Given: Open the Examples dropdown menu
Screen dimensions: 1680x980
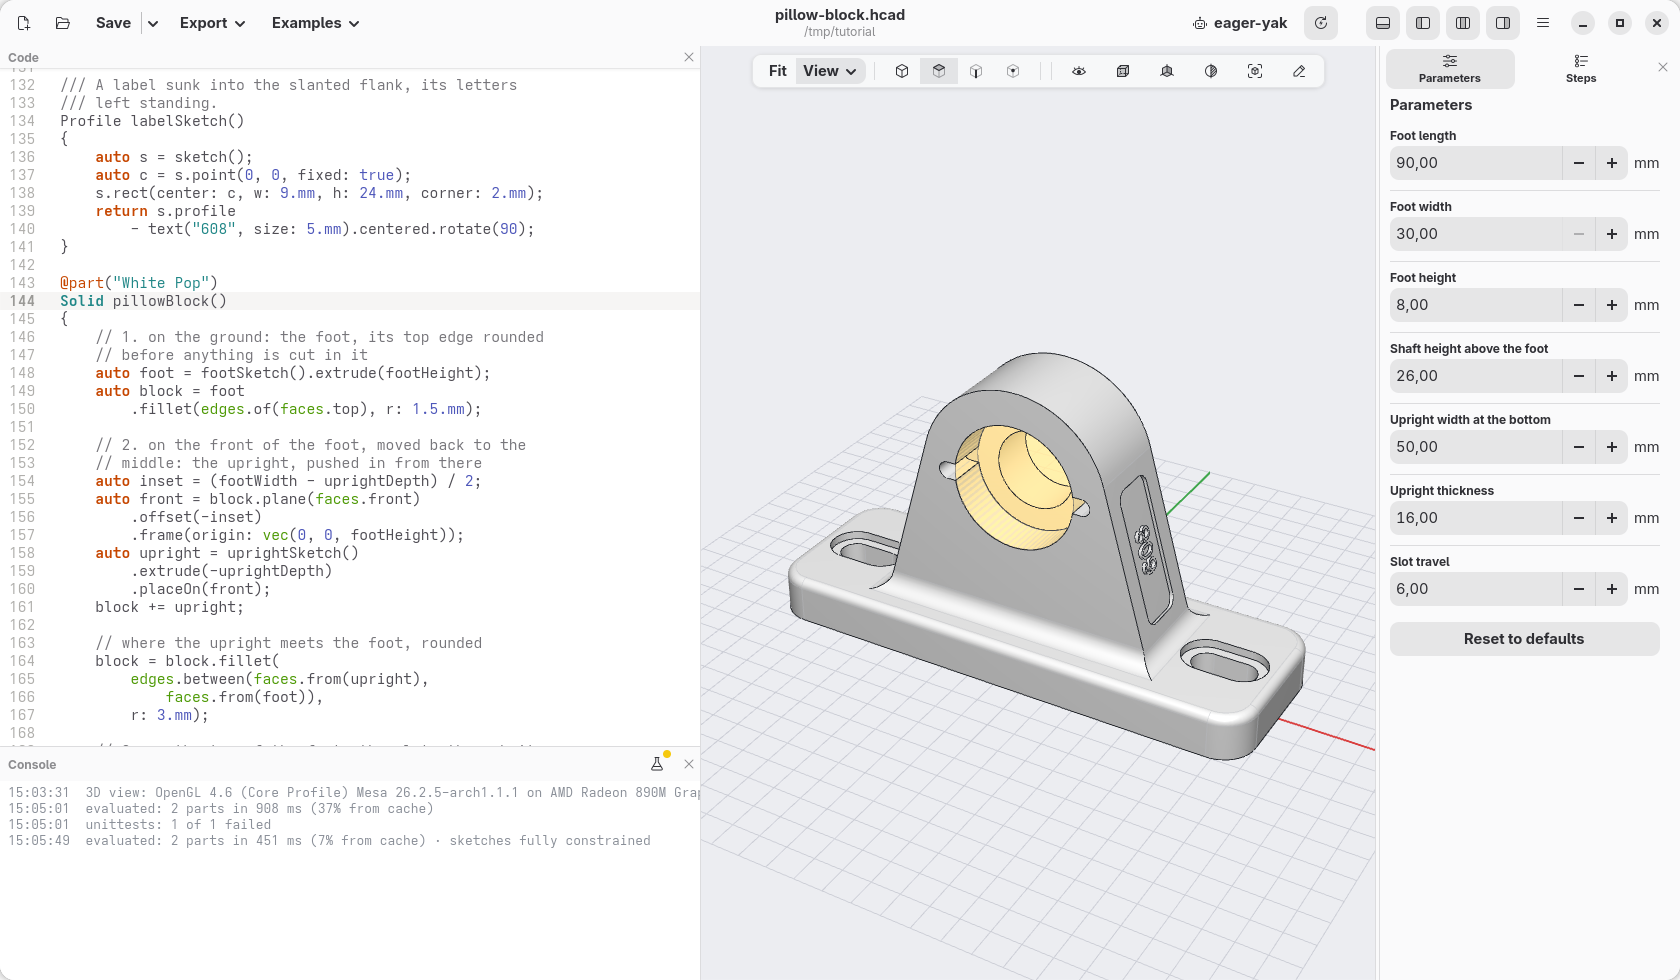Looking at the screenshot, I should click(316, 23).
